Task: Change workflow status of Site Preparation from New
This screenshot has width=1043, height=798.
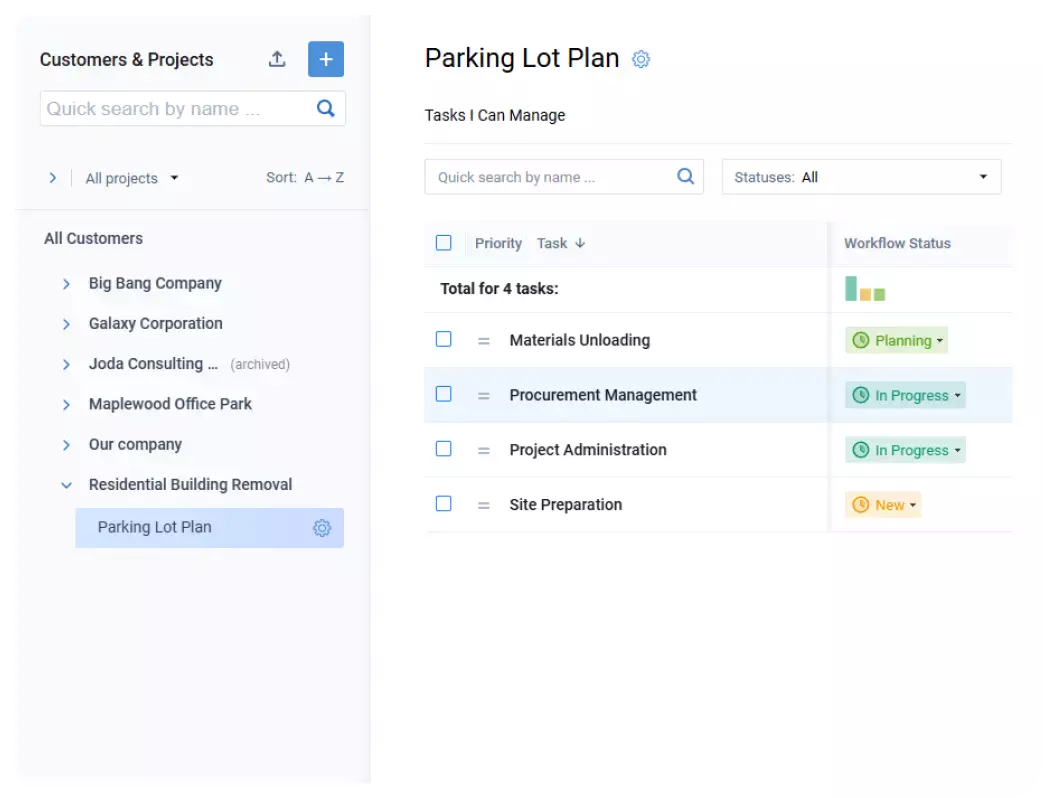Action: coord(883,505)
